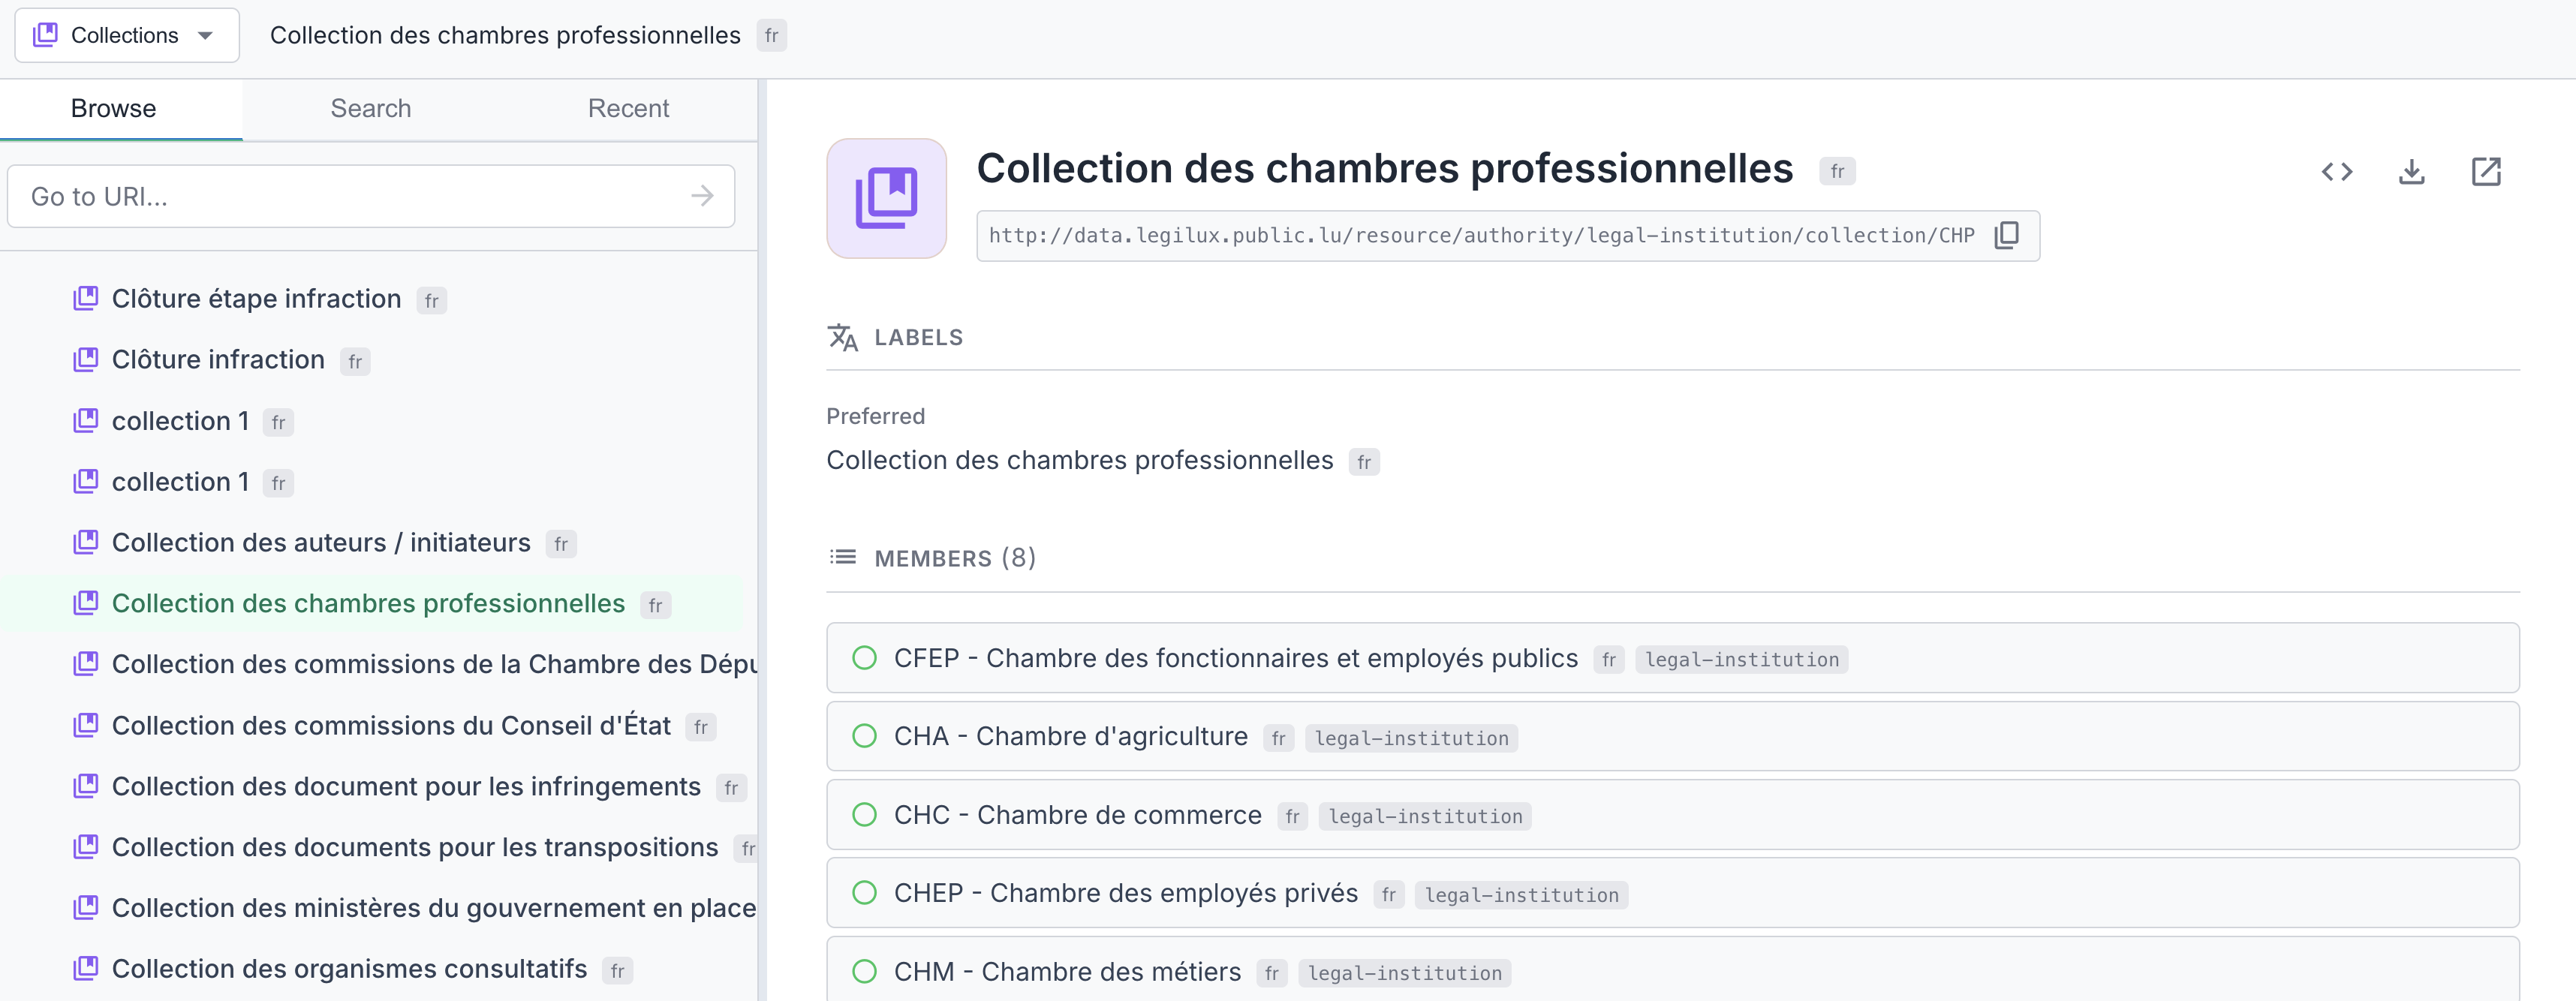
Task: Open Collection des organismes consultatifs
Action: (x=349, y=969)
